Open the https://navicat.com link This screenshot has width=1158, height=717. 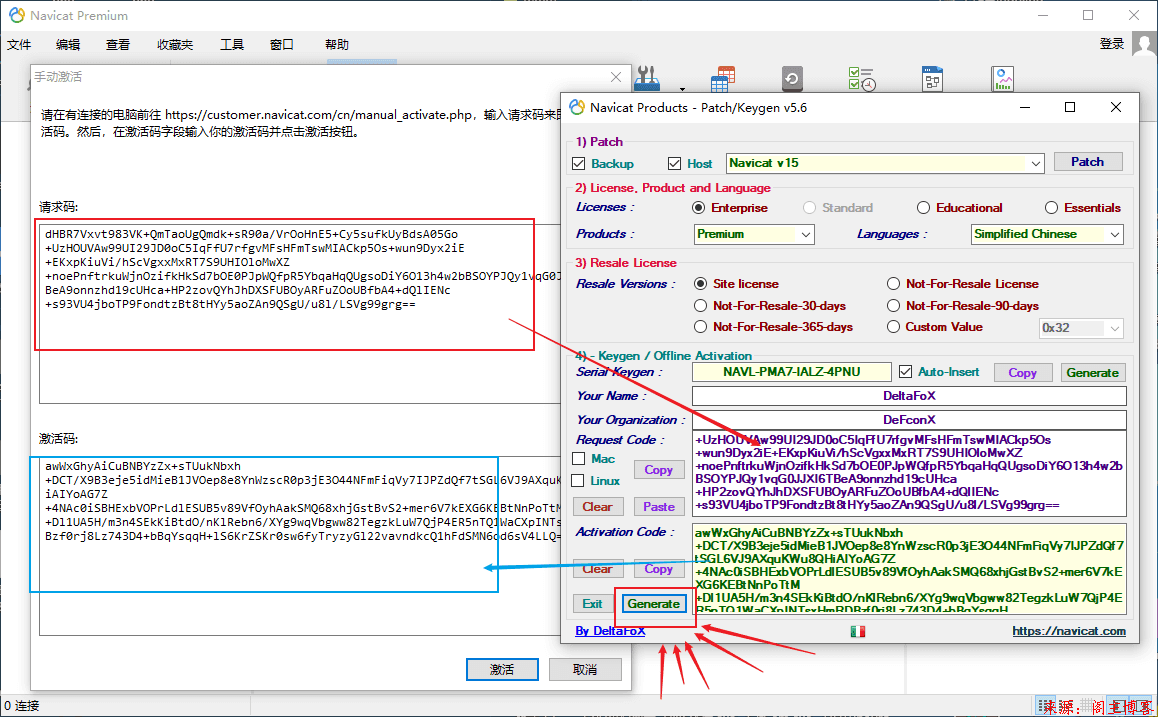[x=1069, y=631]
